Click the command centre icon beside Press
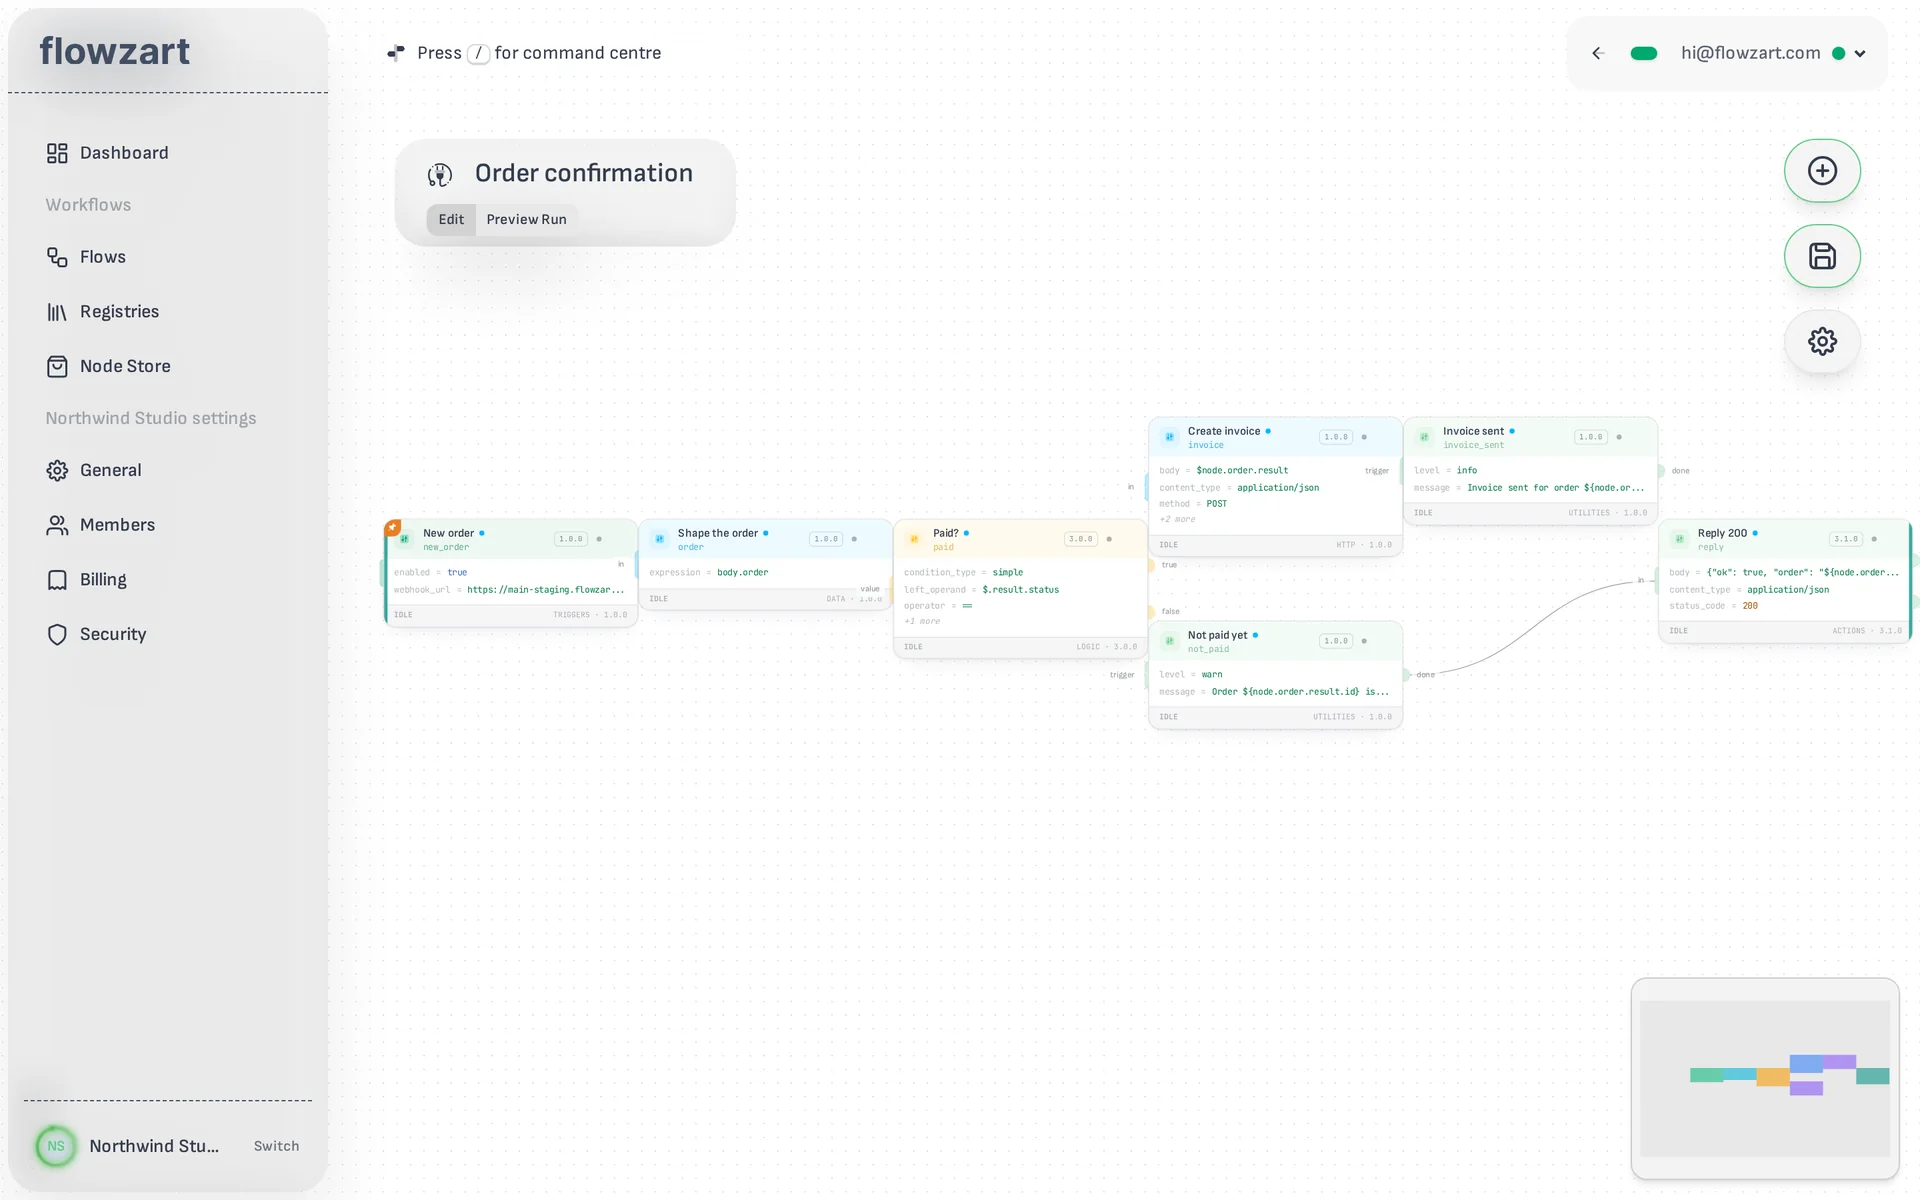 (x=396, y=53)
